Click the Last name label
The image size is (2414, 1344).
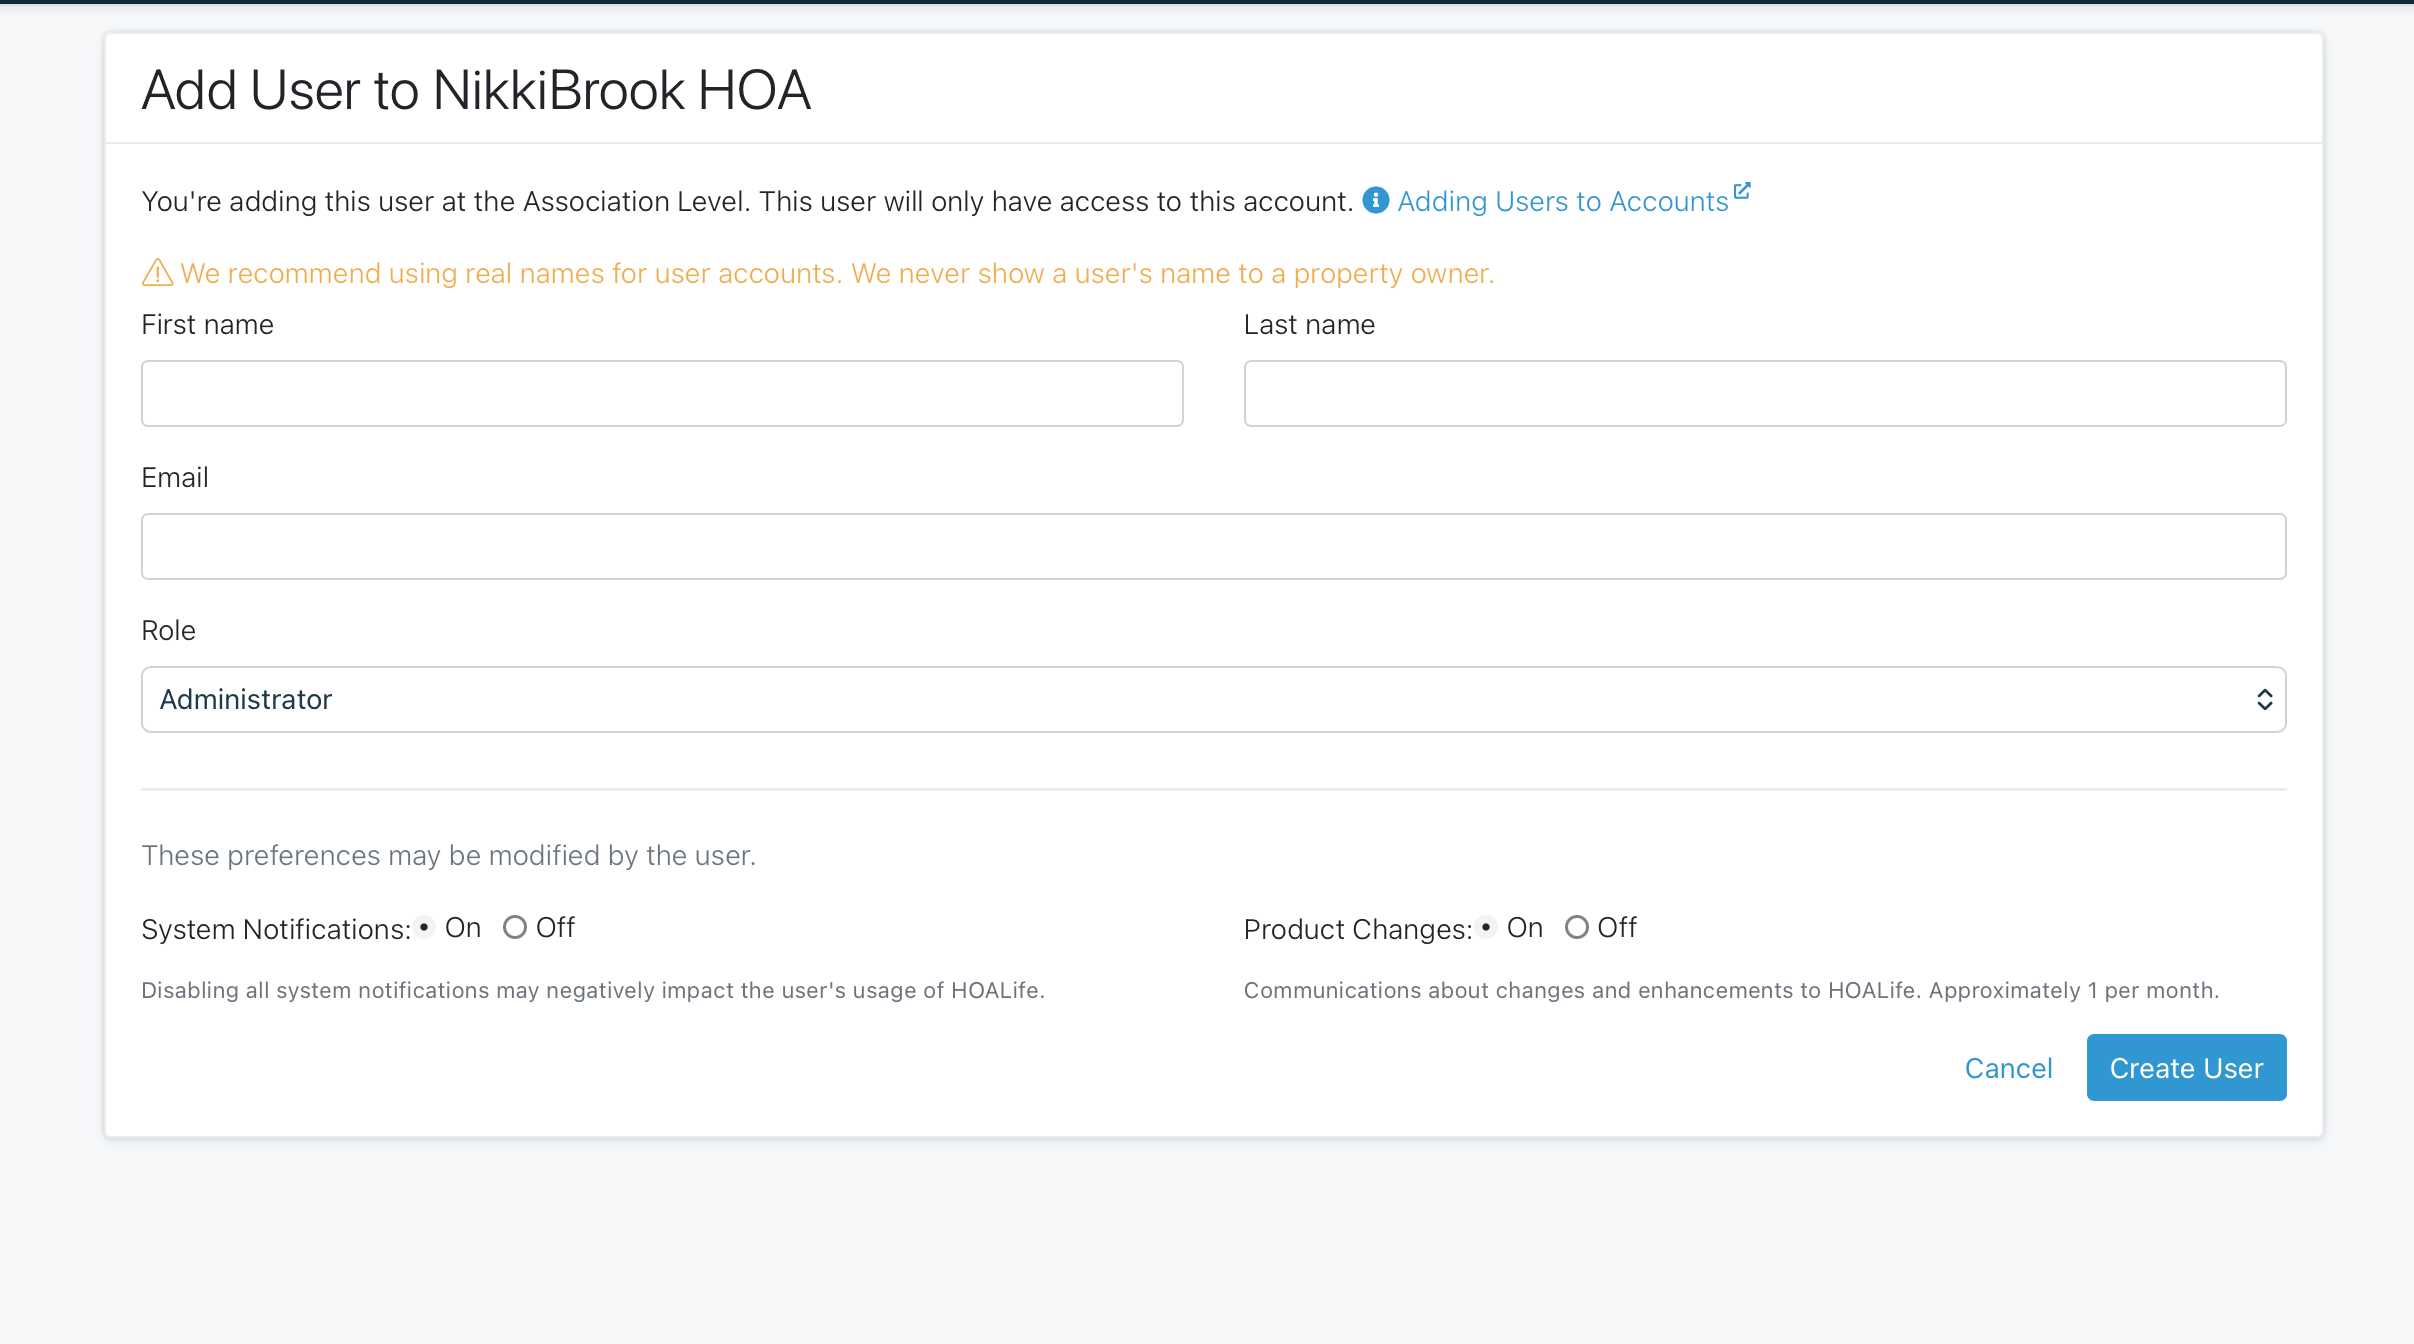coord(1309,325)
